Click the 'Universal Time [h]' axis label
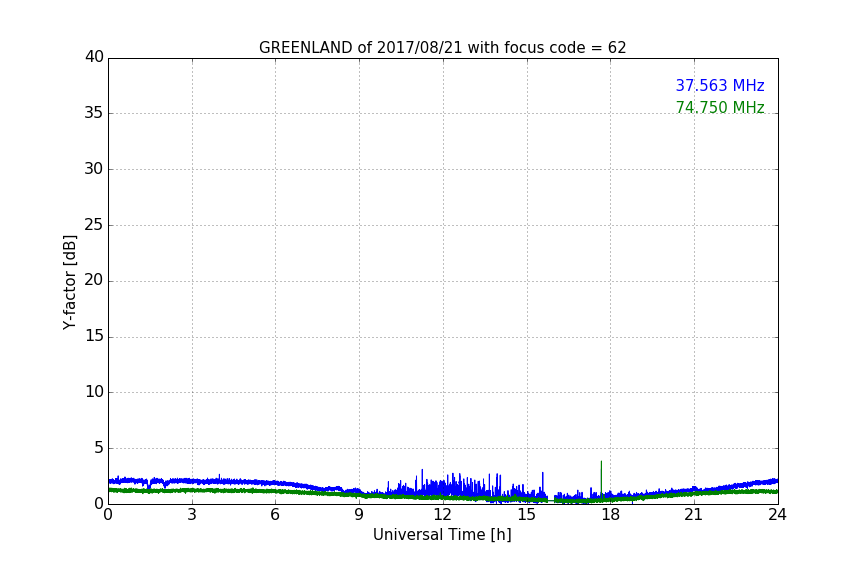The width and height of the screenshot is (864, 576). click(x=442, y=535)
